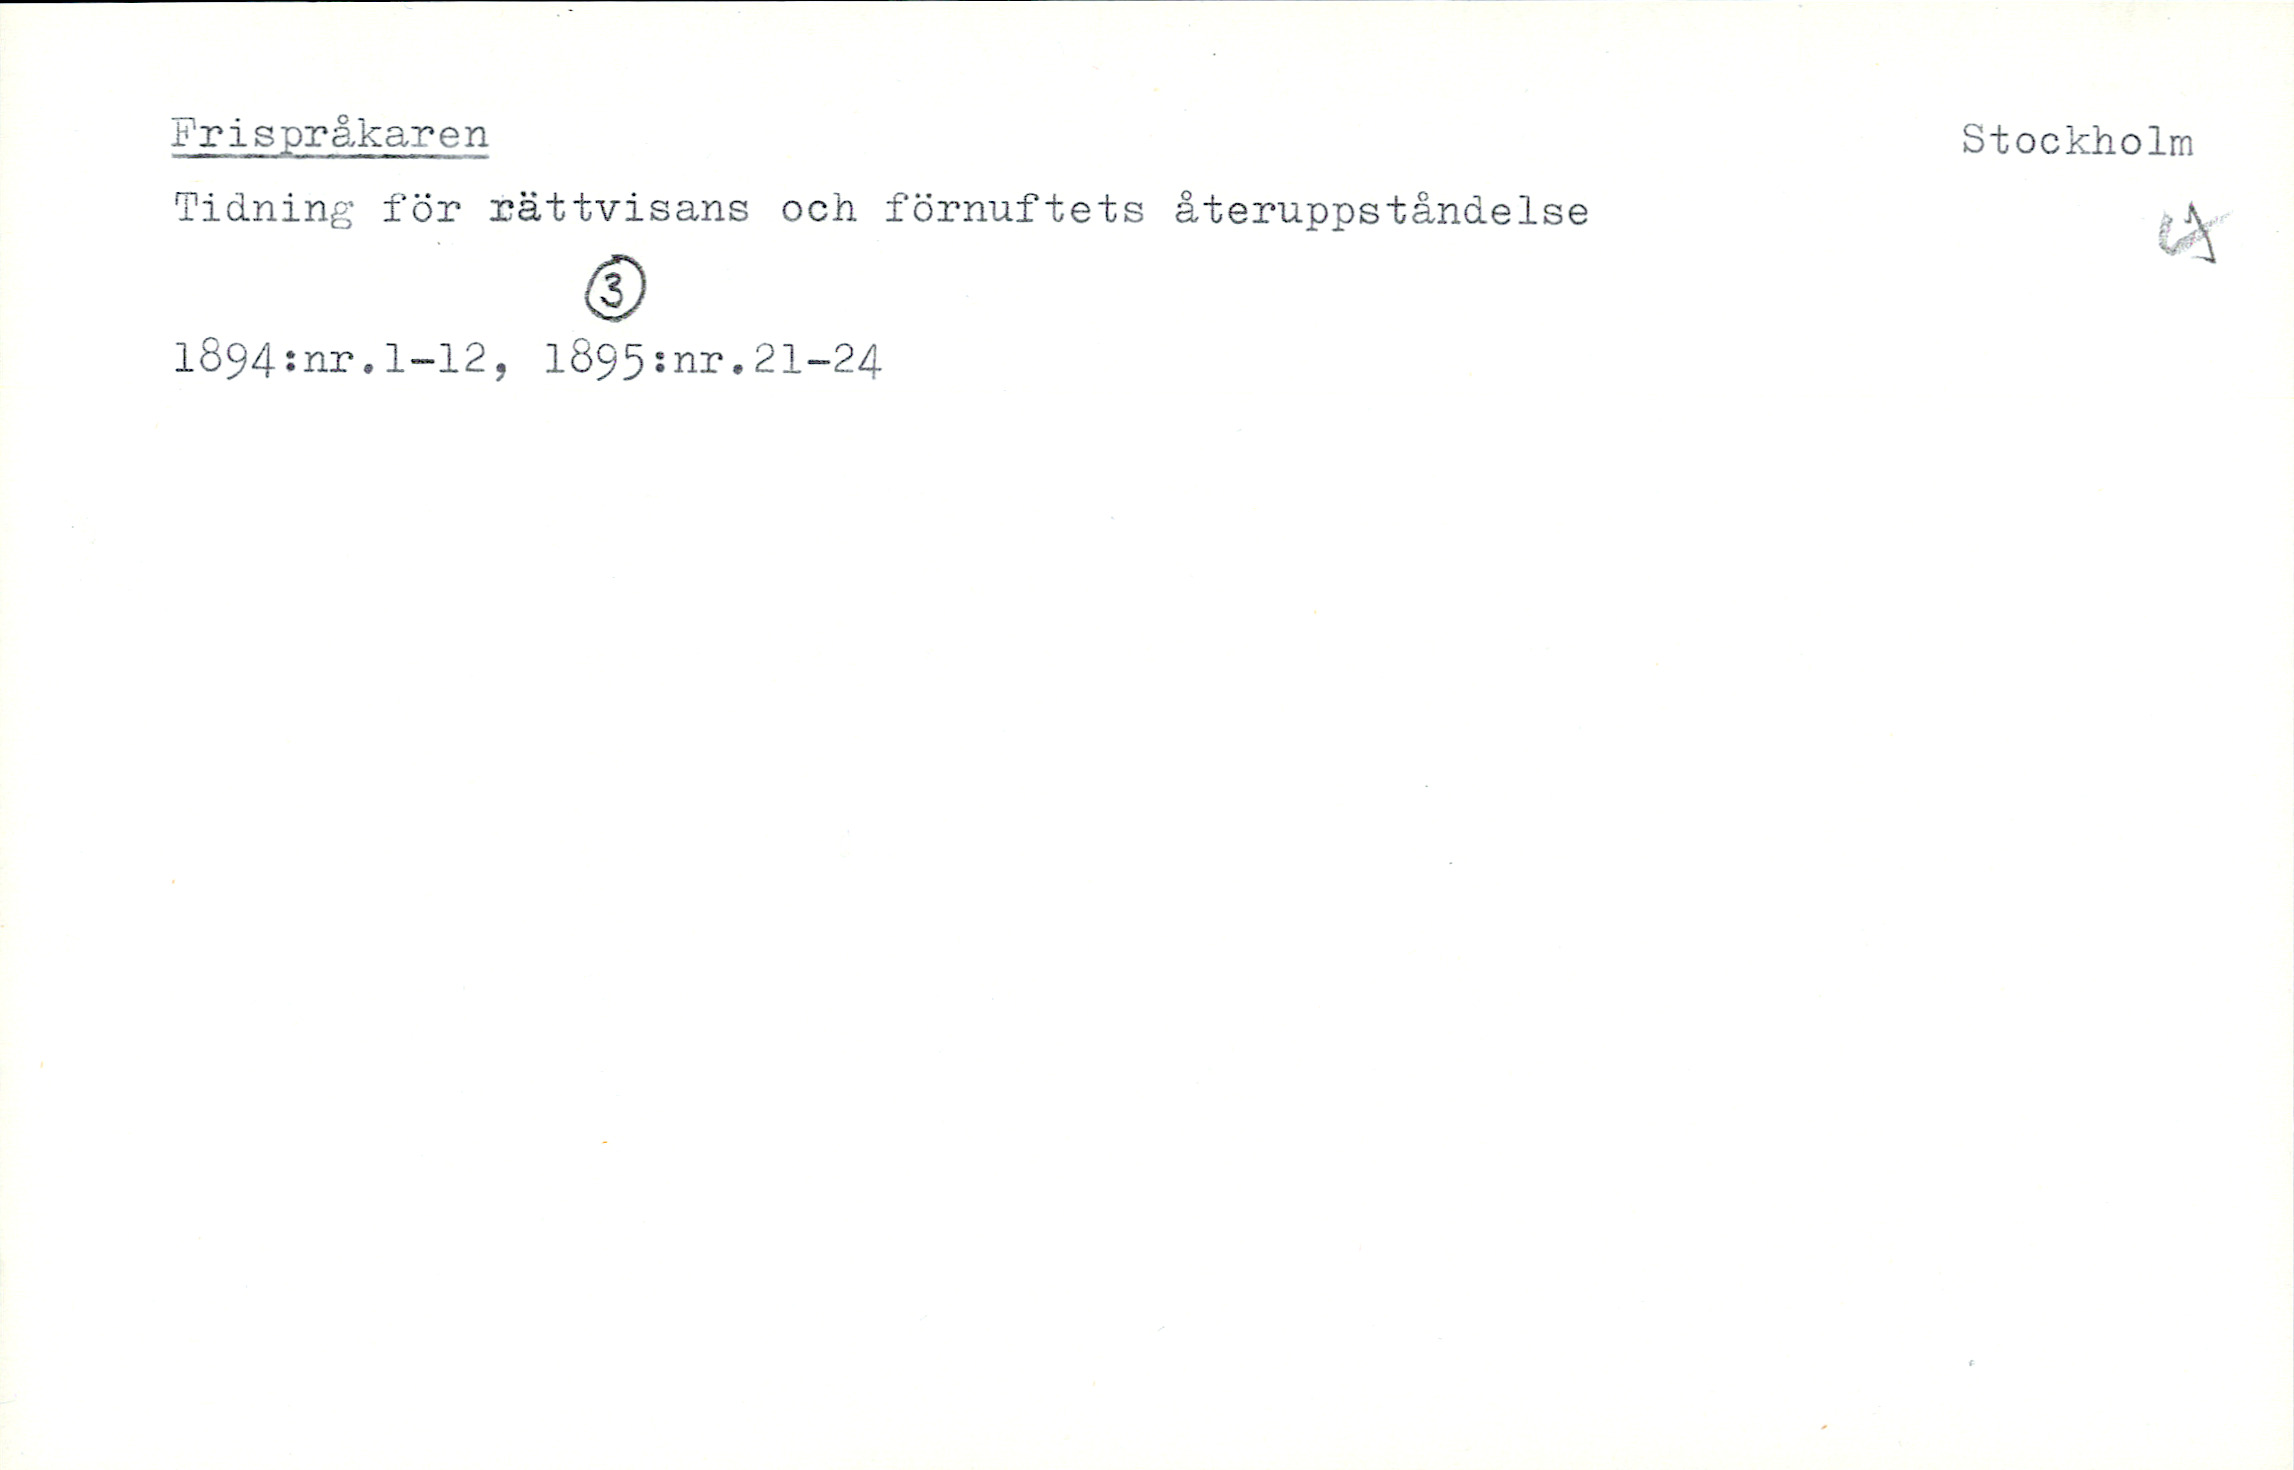The width and height of the screenshot is (2294, 1470).
Task: Select the word Tidning in subtitle
Action: click(x=264, y=210)
